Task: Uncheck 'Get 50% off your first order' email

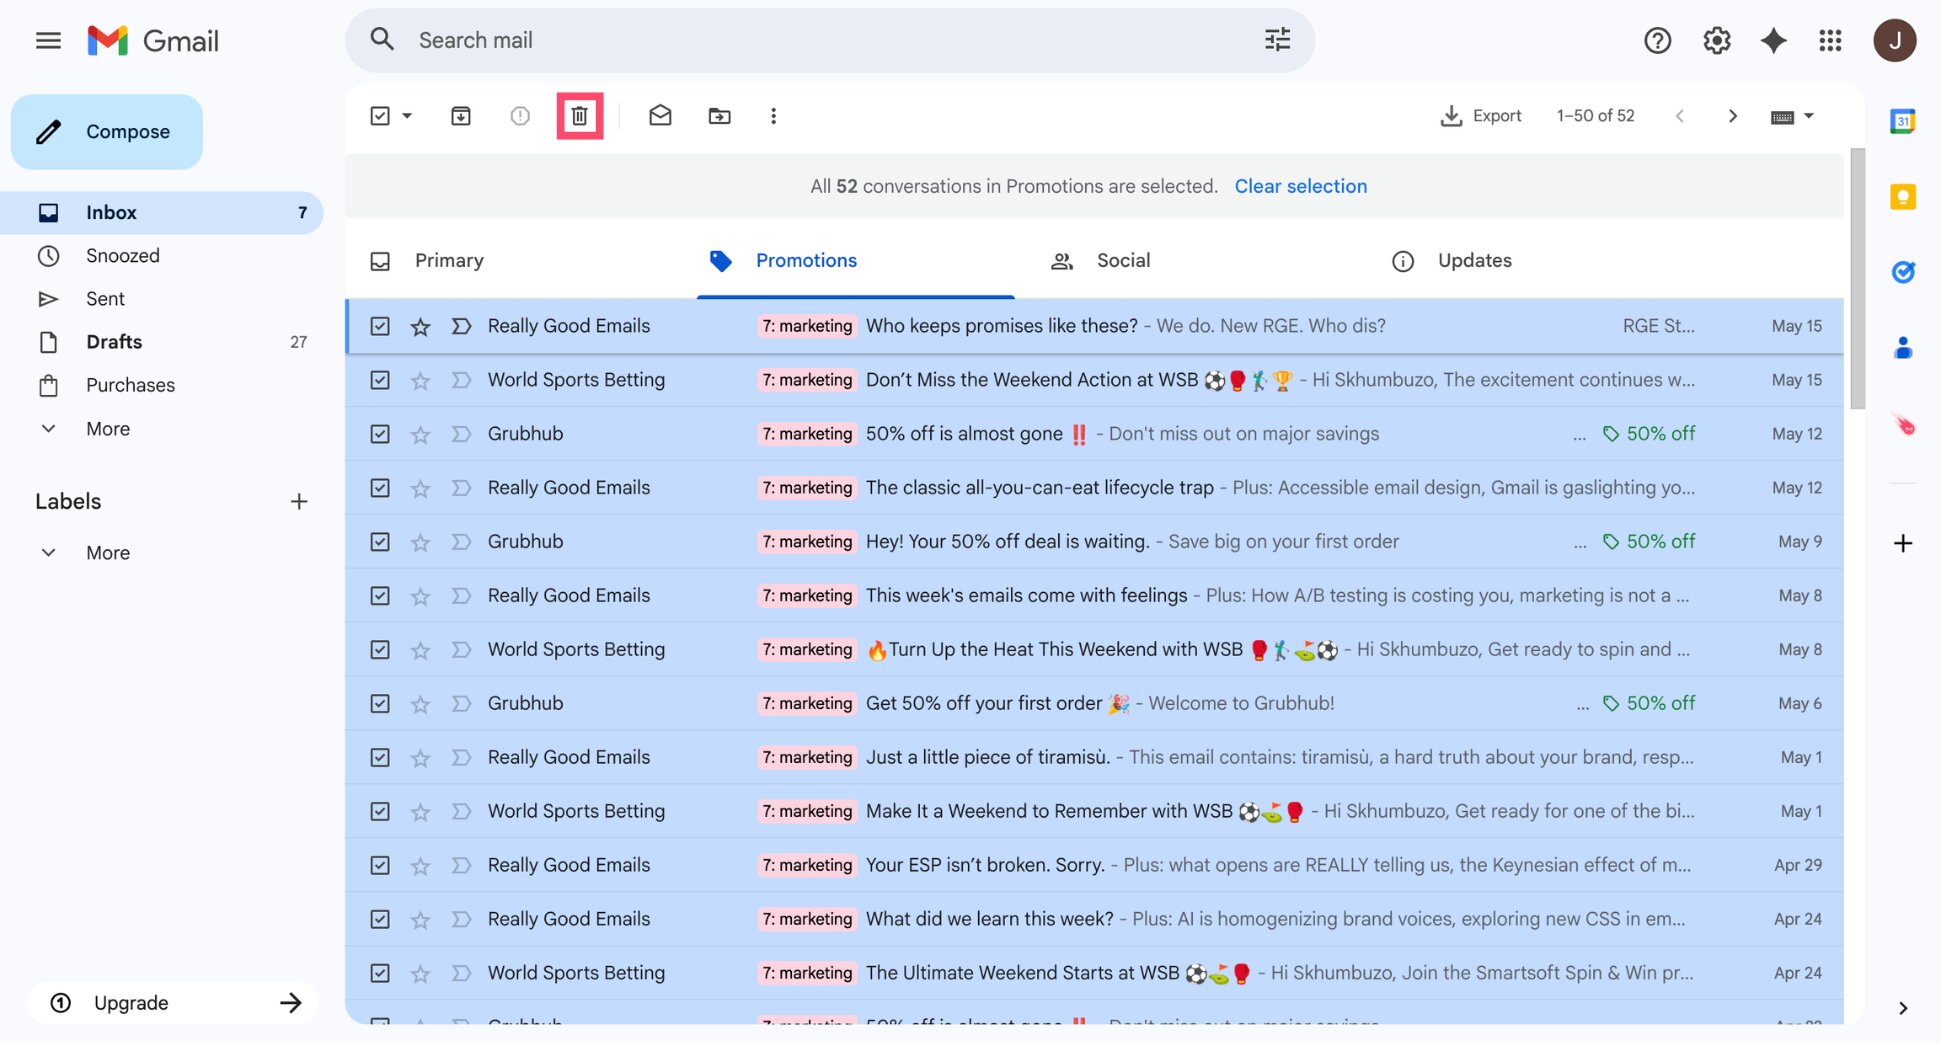Action: (x=380, y=704)
